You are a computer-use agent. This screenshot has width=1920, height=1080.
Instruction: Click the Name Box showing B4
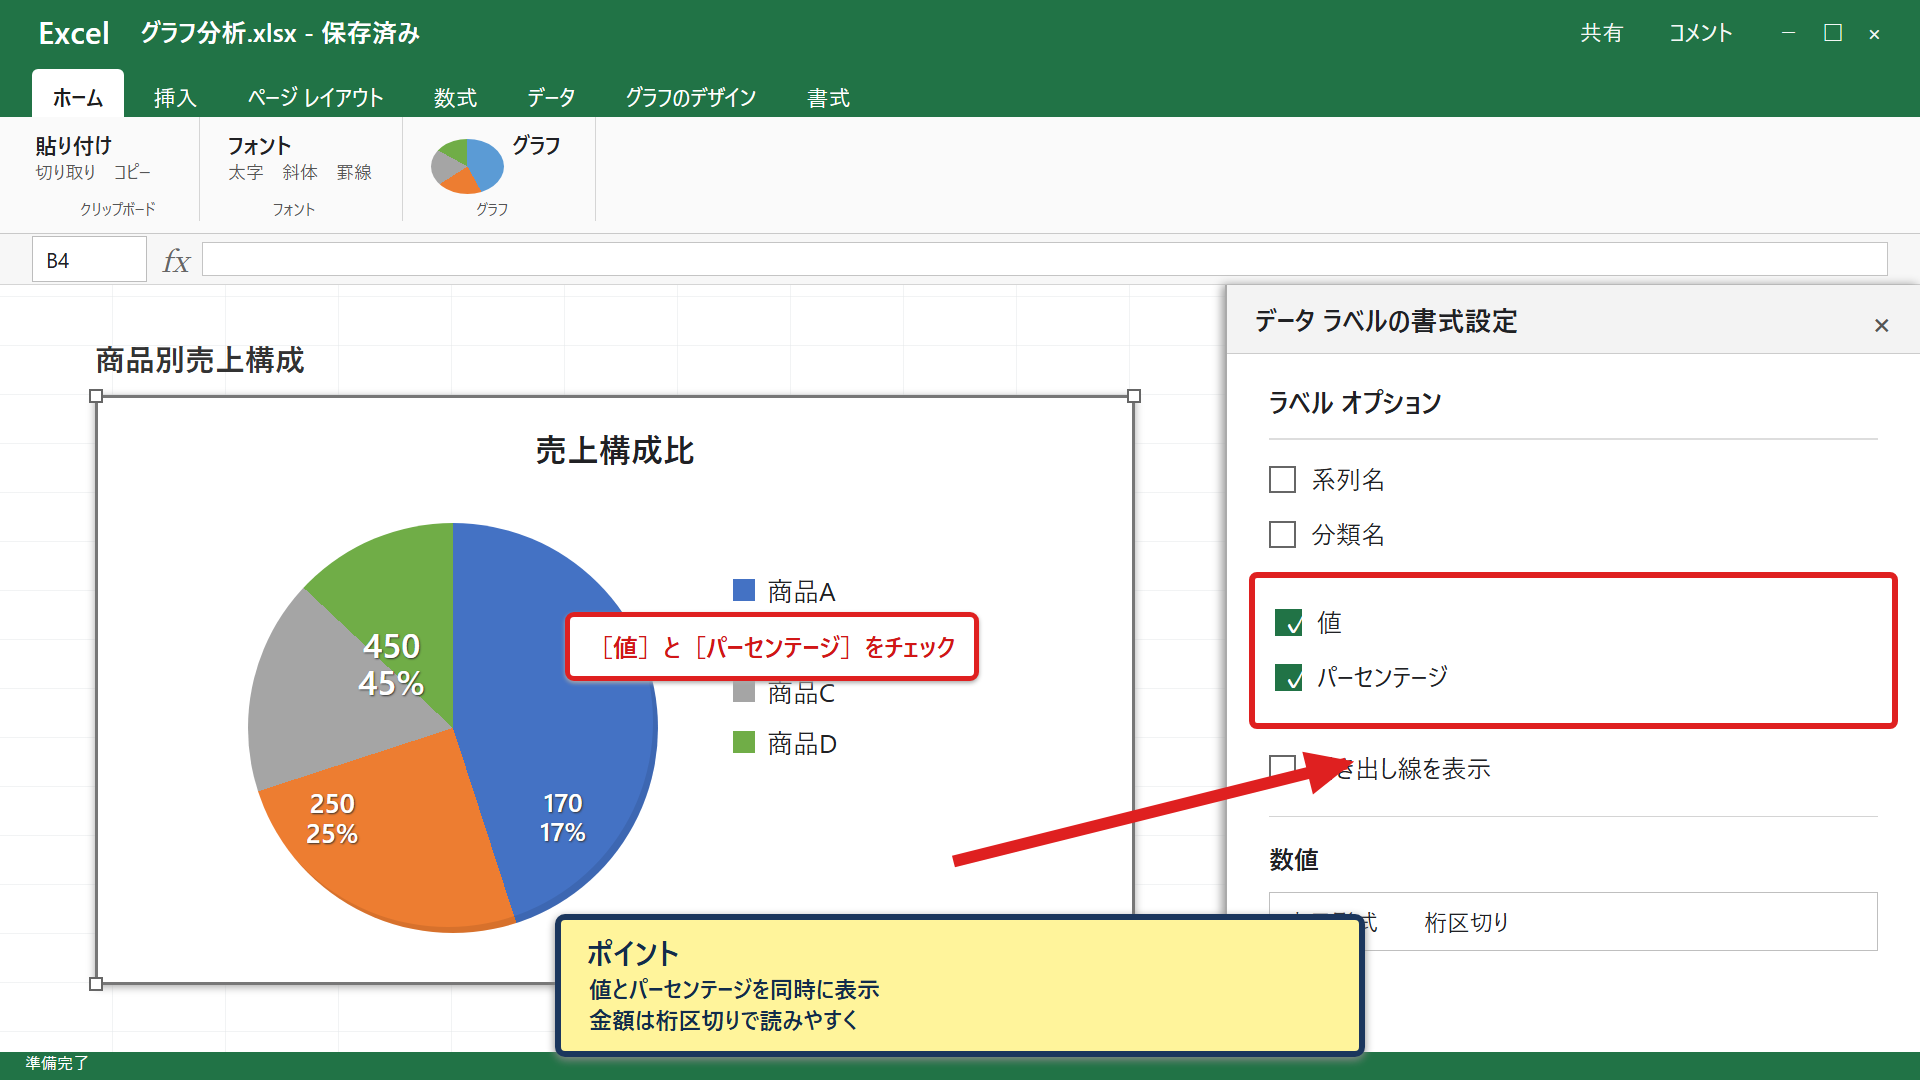point(89,260)
